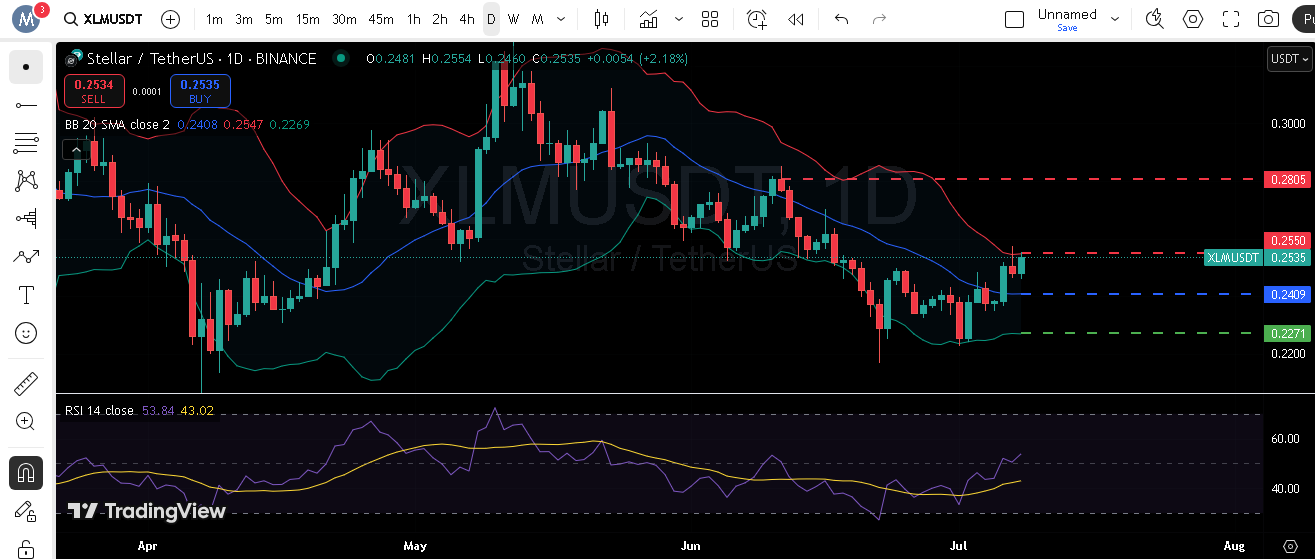Select the 5m timeframe
The height and width of the screenshot is (559, 1315).
274,19
